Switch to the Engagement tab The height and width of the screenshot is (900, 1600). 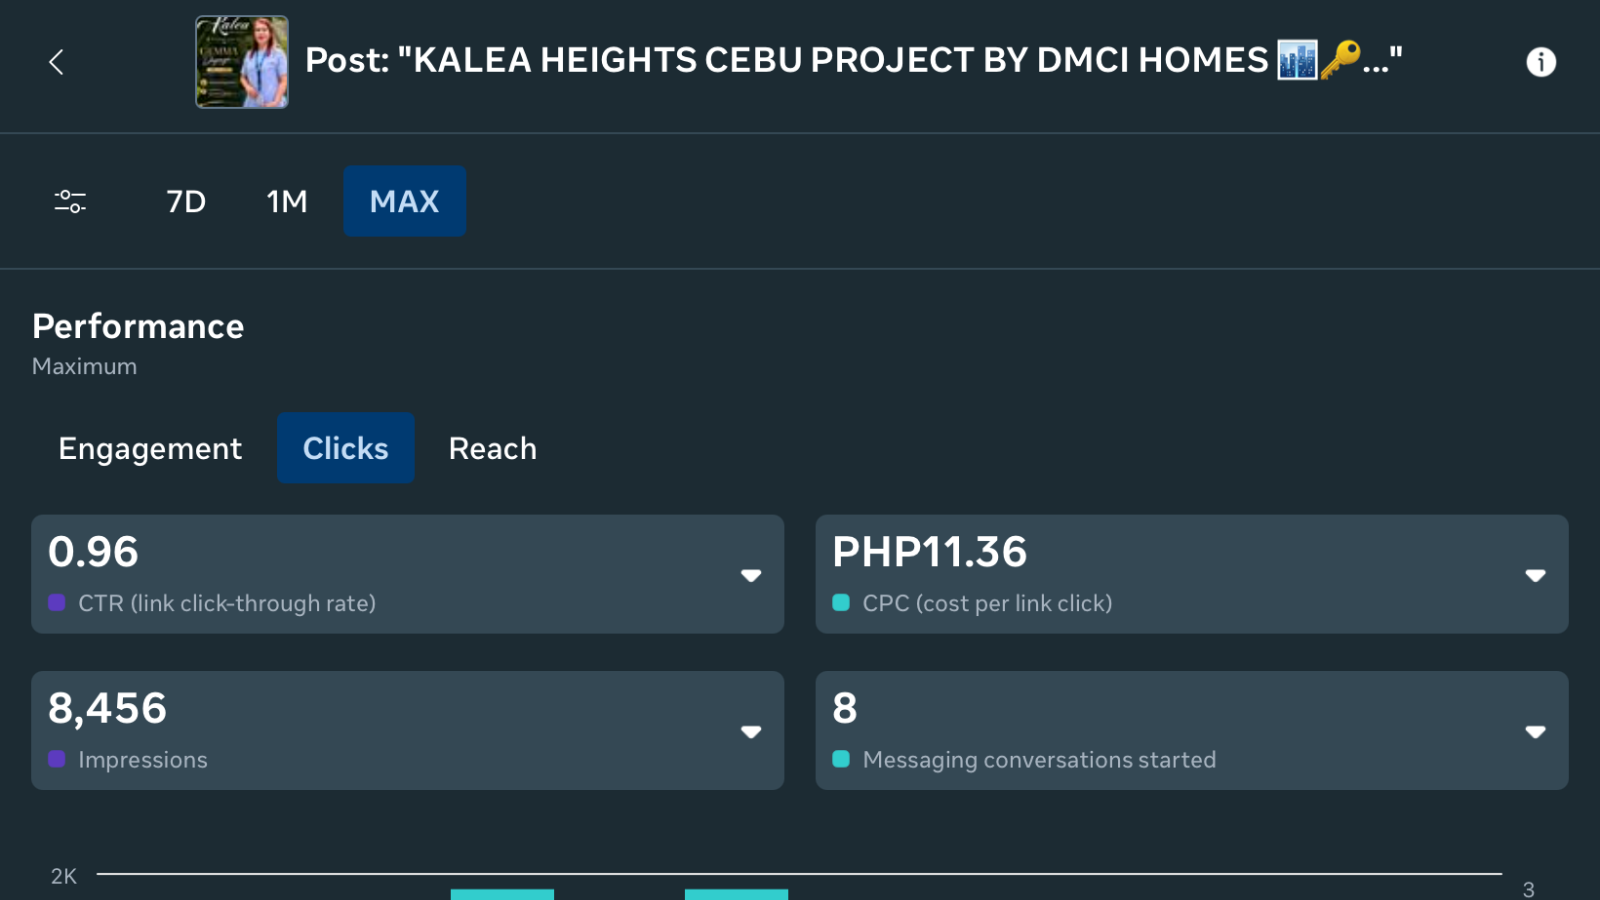[150, 448]
